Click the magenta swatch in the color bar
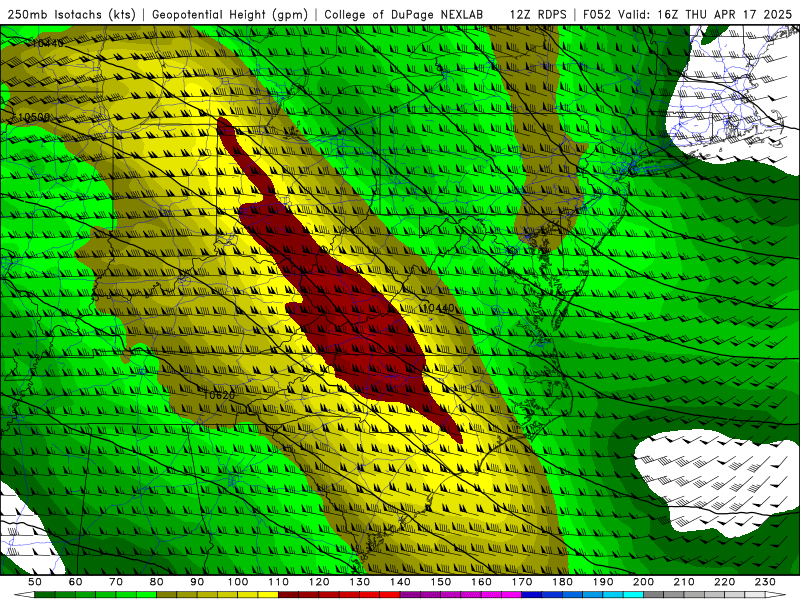Viewport: 800px width, 600px height. [511, 594]
